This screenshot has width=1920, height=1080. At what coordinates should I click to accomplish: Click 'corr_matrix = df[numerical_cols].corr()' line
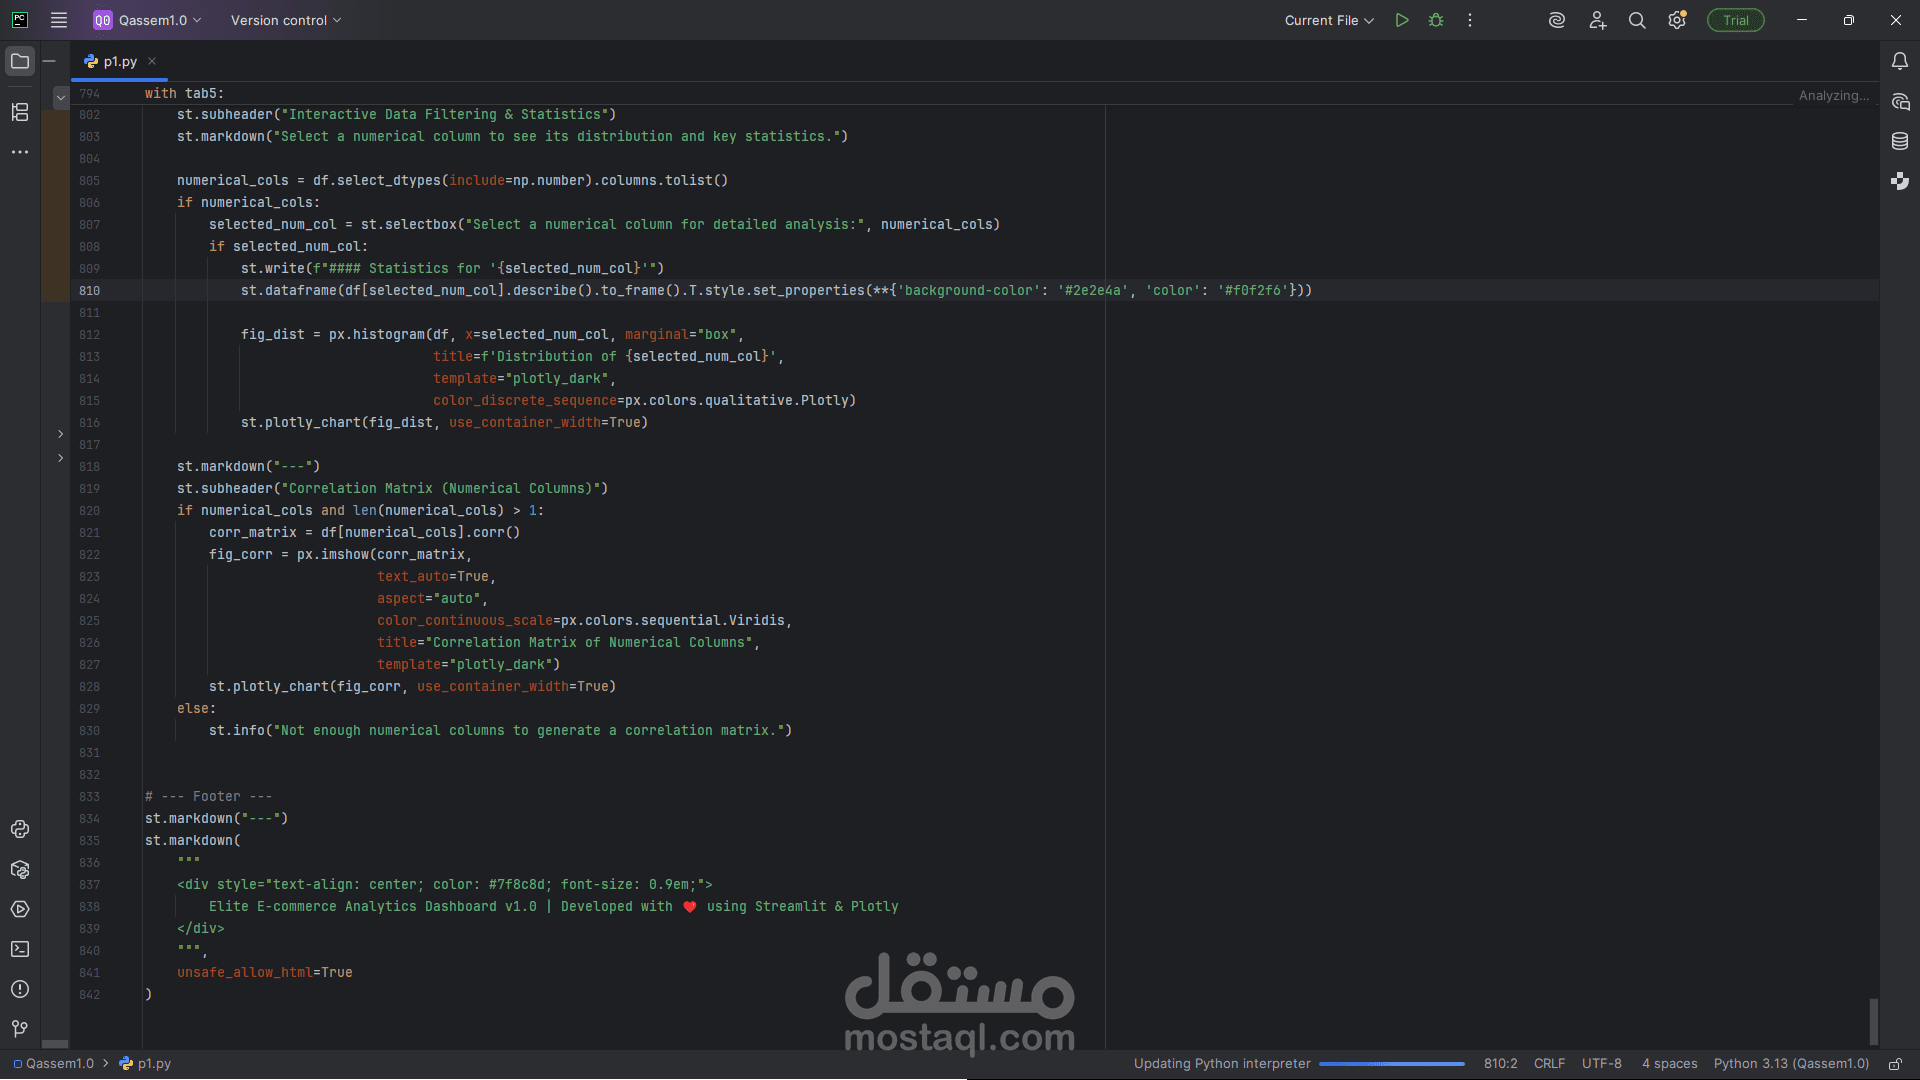pyautogui.click(x=364, y=532)
